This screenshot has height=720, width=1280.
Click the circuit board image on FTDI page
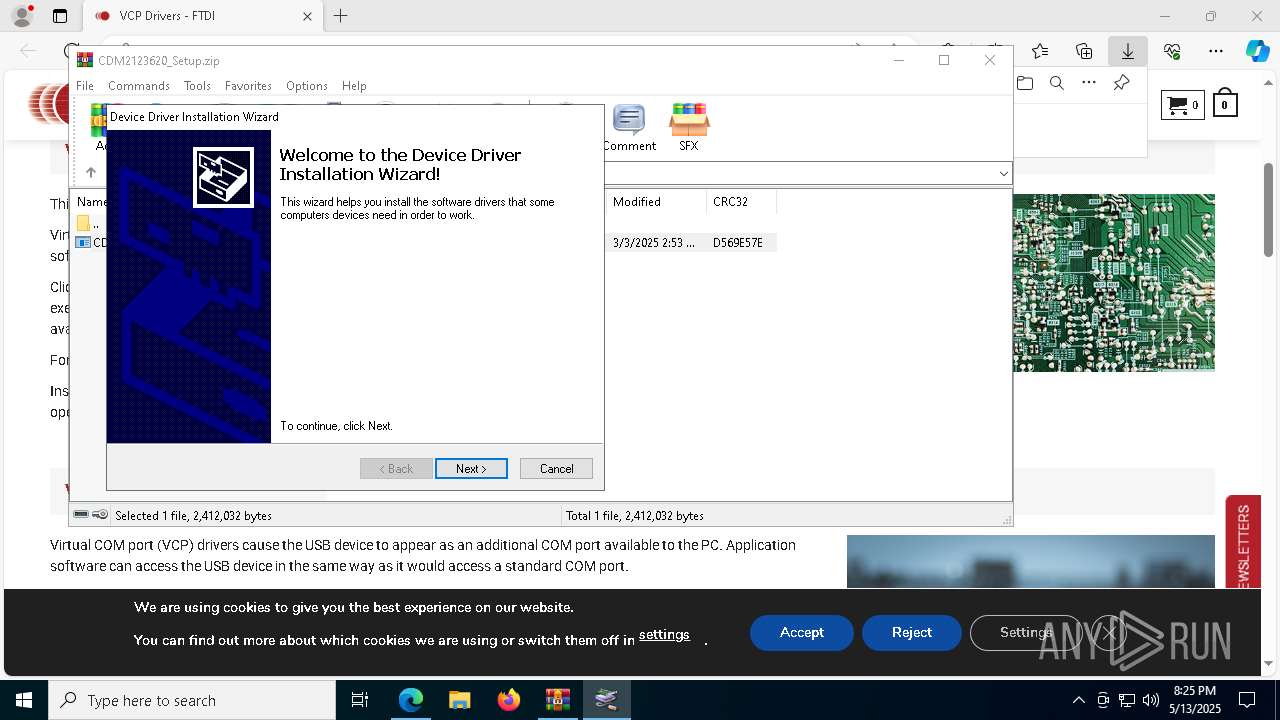pyautogui.click(x=1114, y=283)
